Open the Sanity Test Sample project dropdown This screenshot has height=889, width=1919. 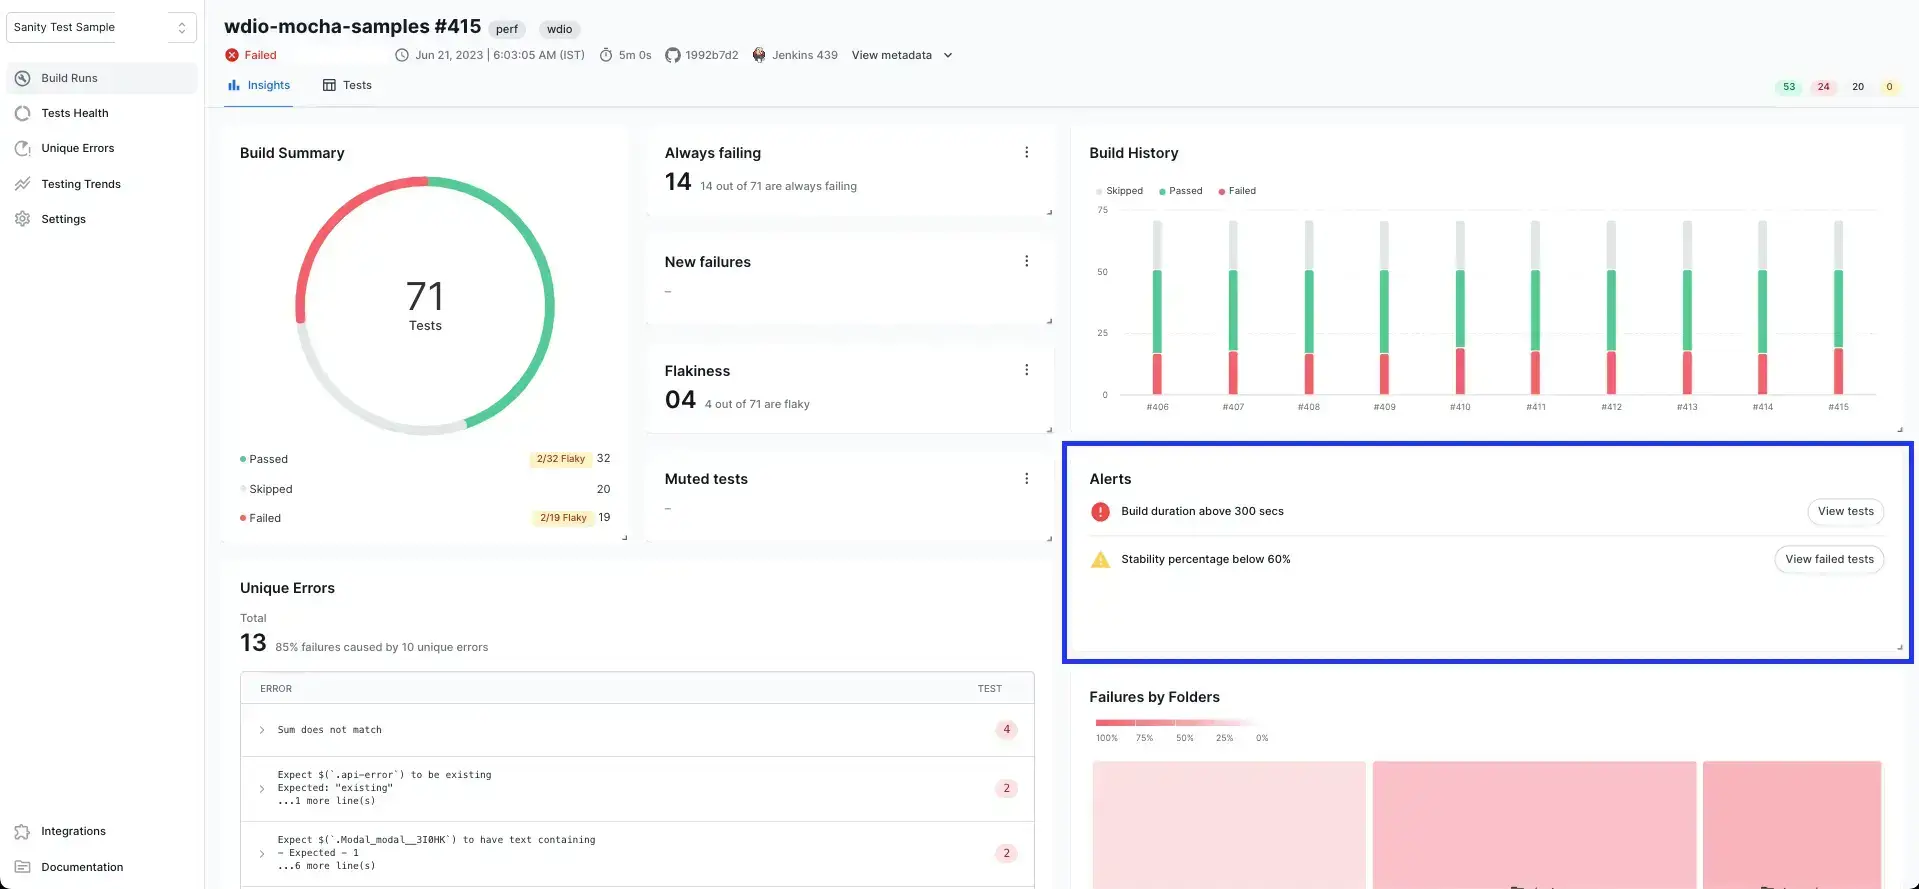coord(101,28)
